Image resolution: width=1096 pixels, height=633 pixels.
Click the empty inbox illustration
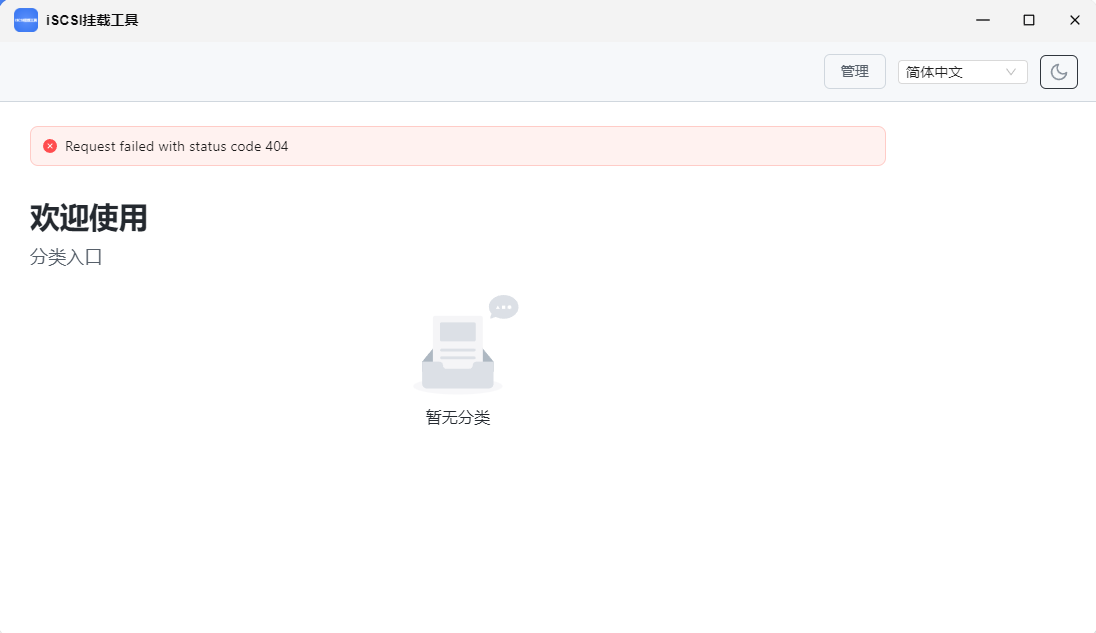pyautogui.click(x=466, y=344)
